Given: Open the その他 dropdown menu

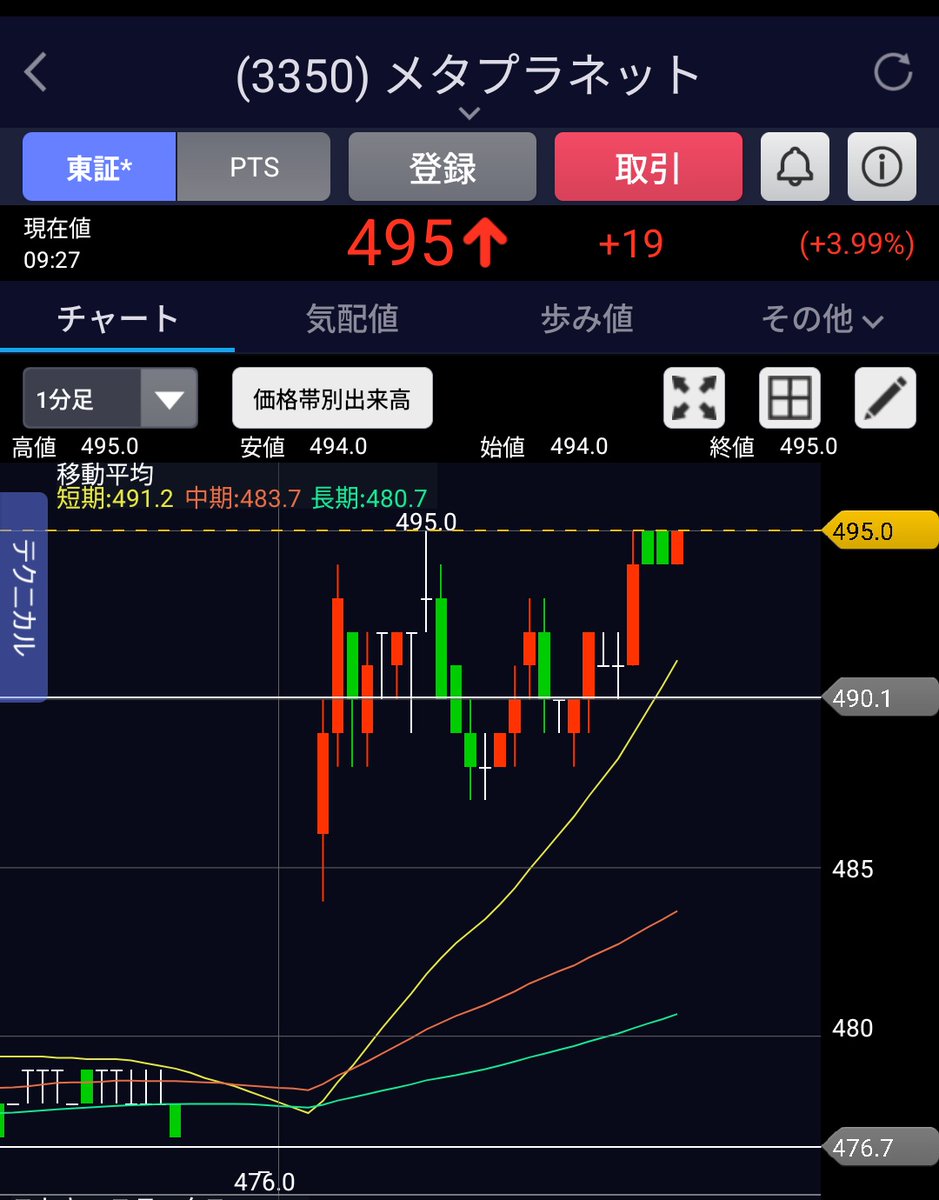Looking at the screenshot, I should pyautogui.click(x=822, y=319).
